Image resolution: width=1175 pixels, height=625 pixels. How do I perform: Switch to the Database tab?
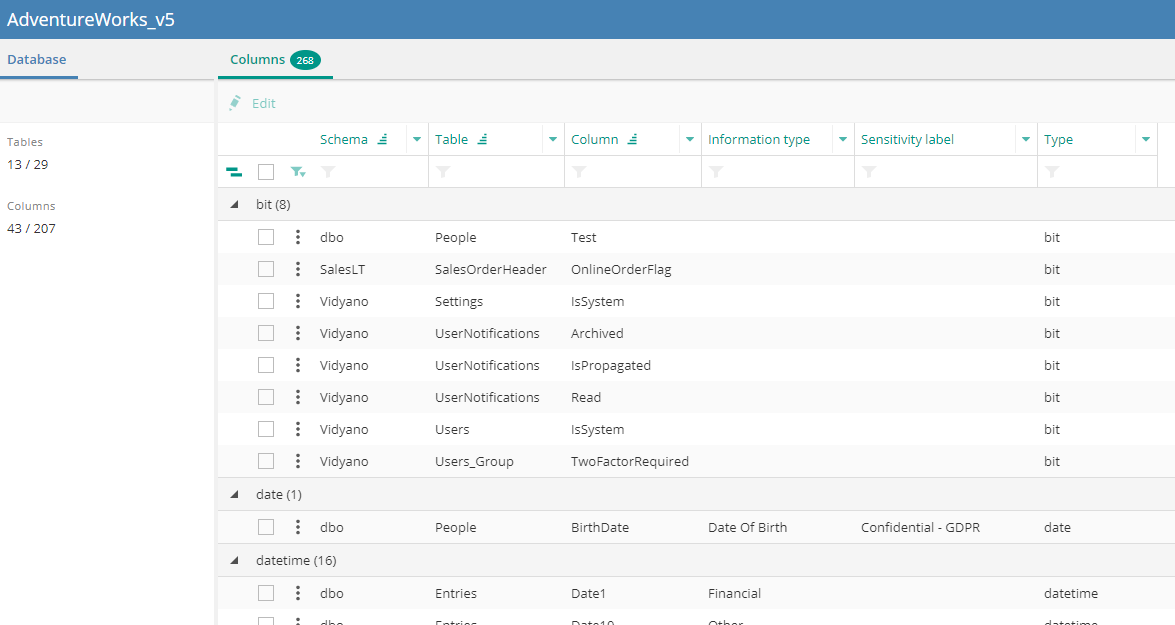(37, 59)
